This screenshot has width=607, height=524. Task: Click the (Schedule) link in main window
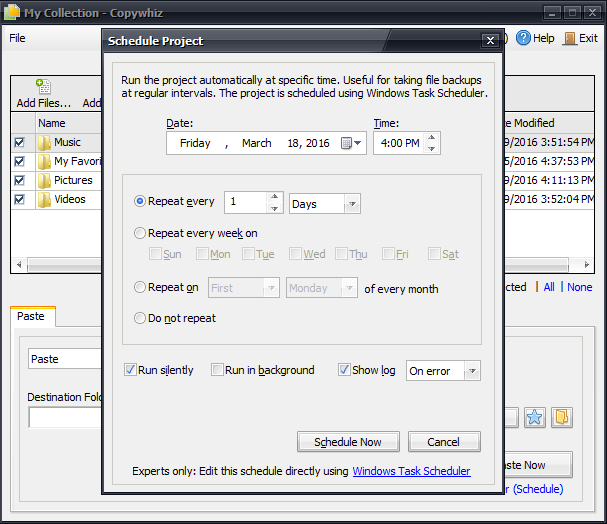(x=538, y=489)
